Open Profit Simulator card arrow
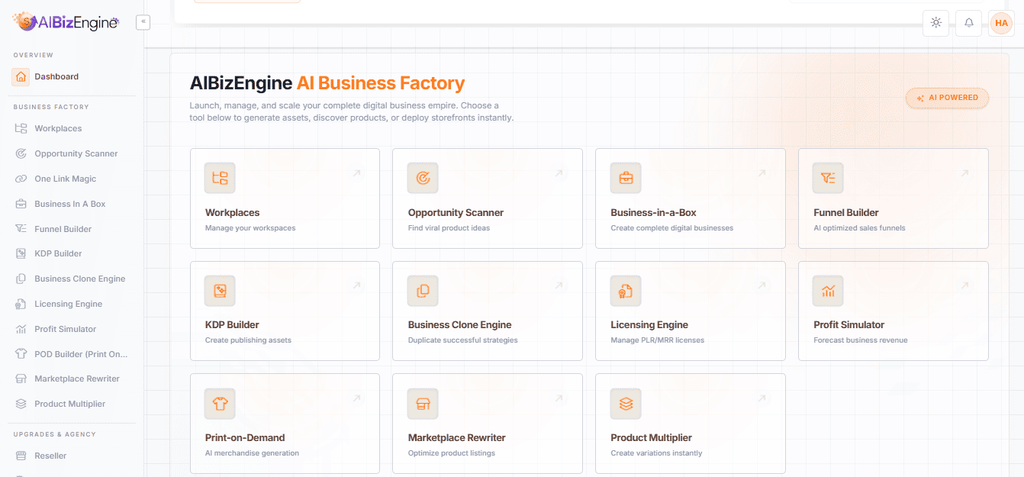 point(965,286)
